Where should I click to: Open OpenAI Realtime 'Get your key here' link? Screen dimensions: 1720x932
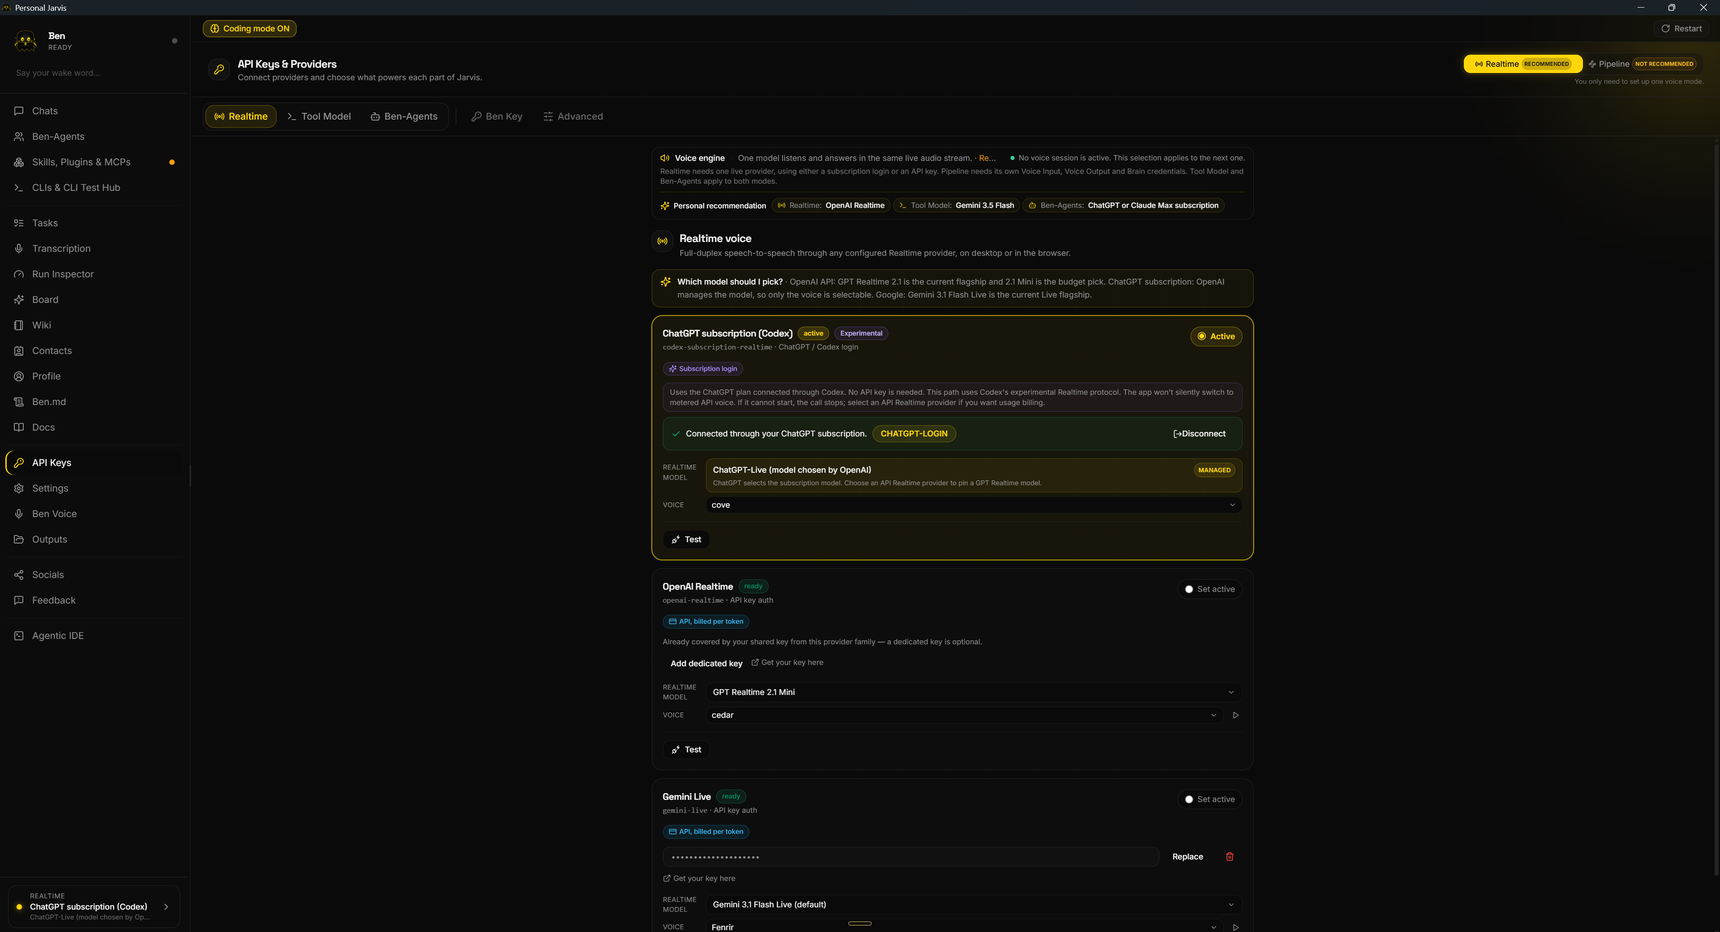(x=788, y=663)
